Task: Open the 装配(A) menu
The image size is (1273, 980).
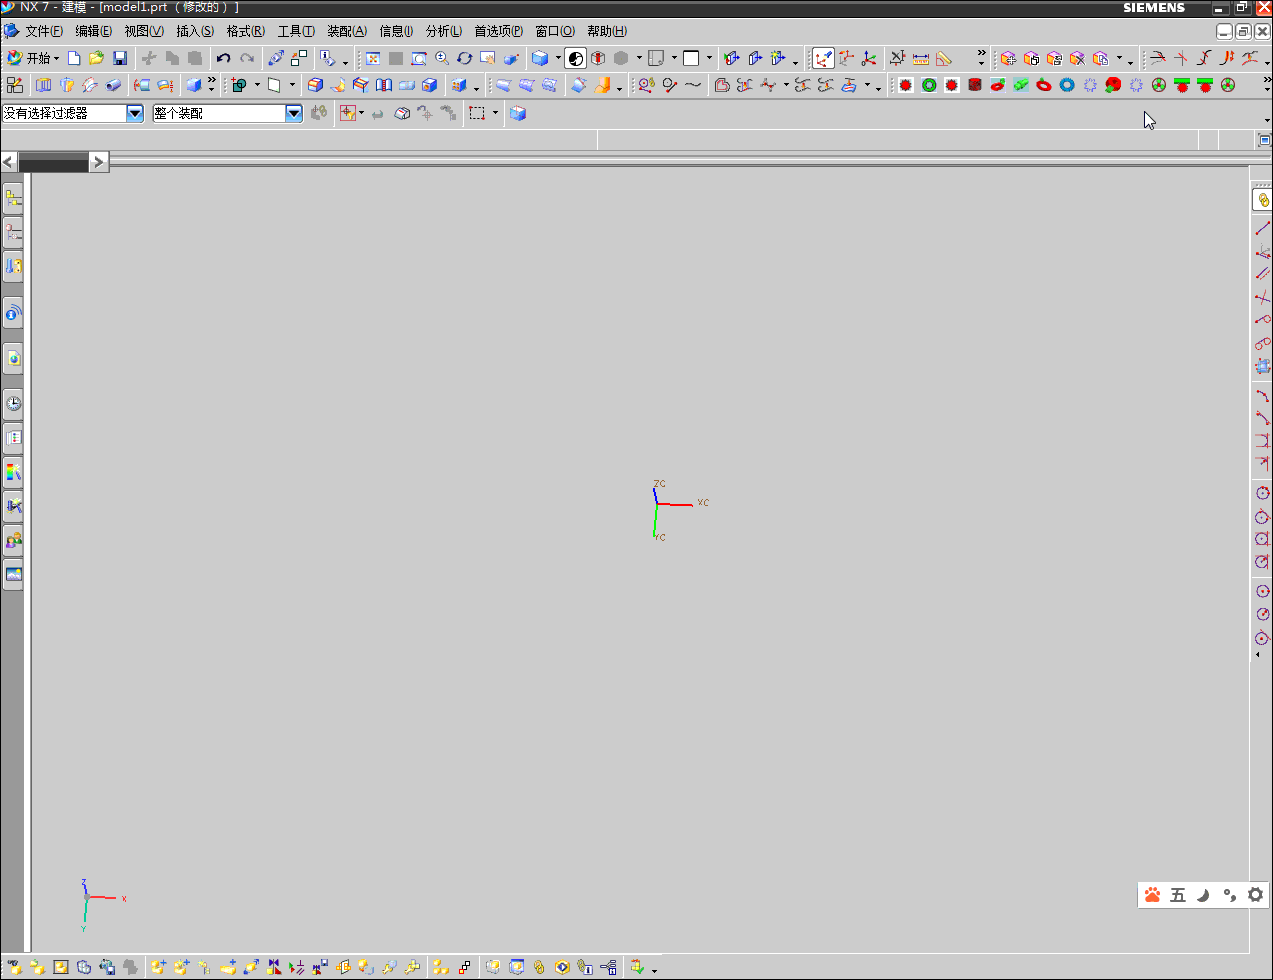Action: pyautogui.click(x=347, y=31)
